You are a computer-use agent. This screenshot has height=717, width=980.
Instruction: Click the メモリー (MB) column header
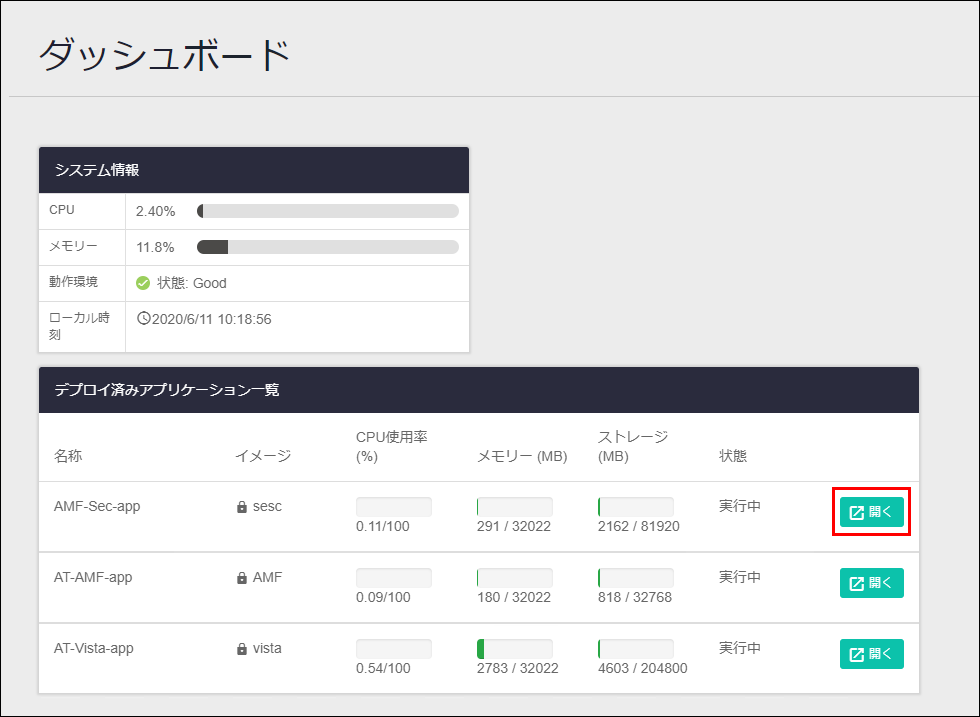click(522, 456)
